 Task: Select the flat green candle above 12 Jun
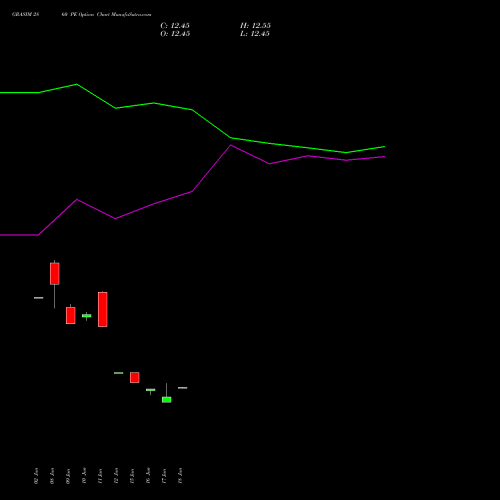click(119, 373)
